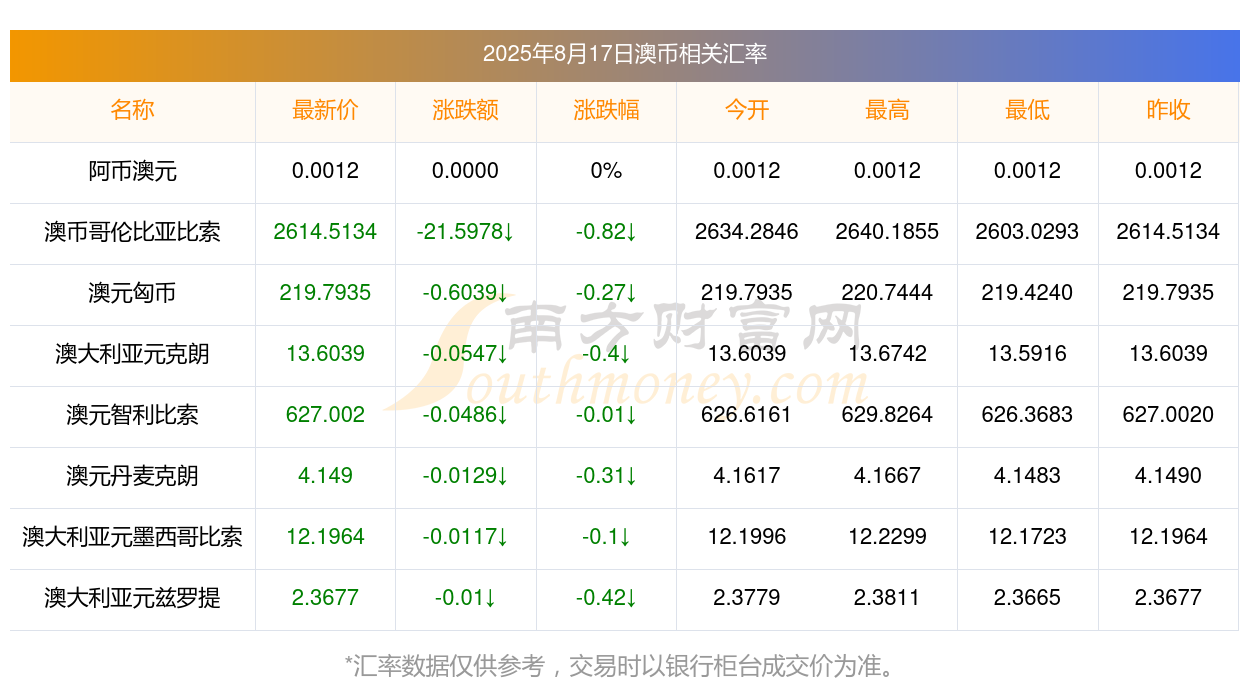Click change percent 0% for 阿币澳元
1250x698 pixels.
606,171
